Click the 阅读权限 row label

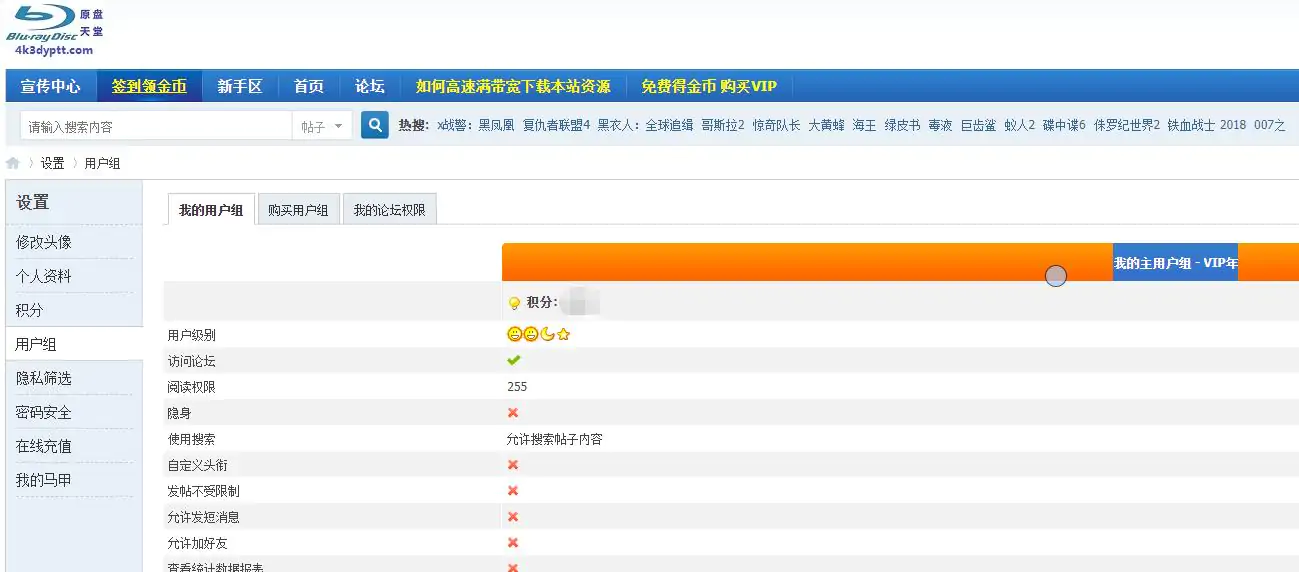point(191,387)
